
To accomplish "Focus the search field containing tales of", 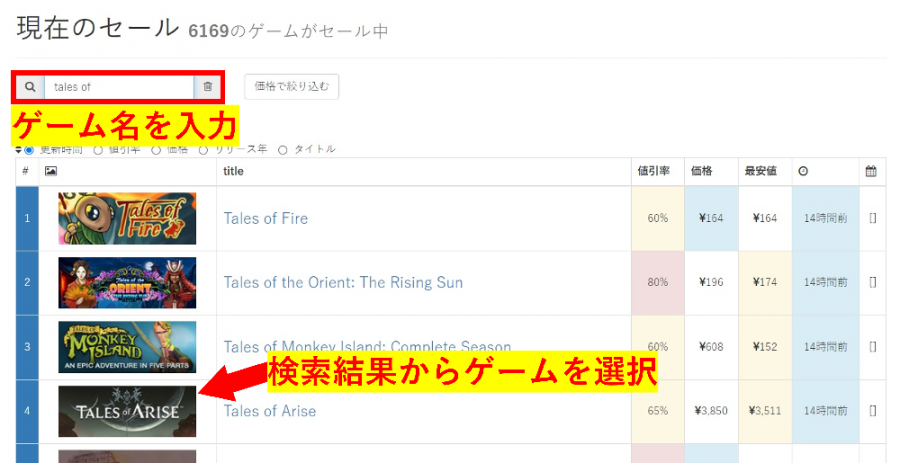I will [119, 87].
